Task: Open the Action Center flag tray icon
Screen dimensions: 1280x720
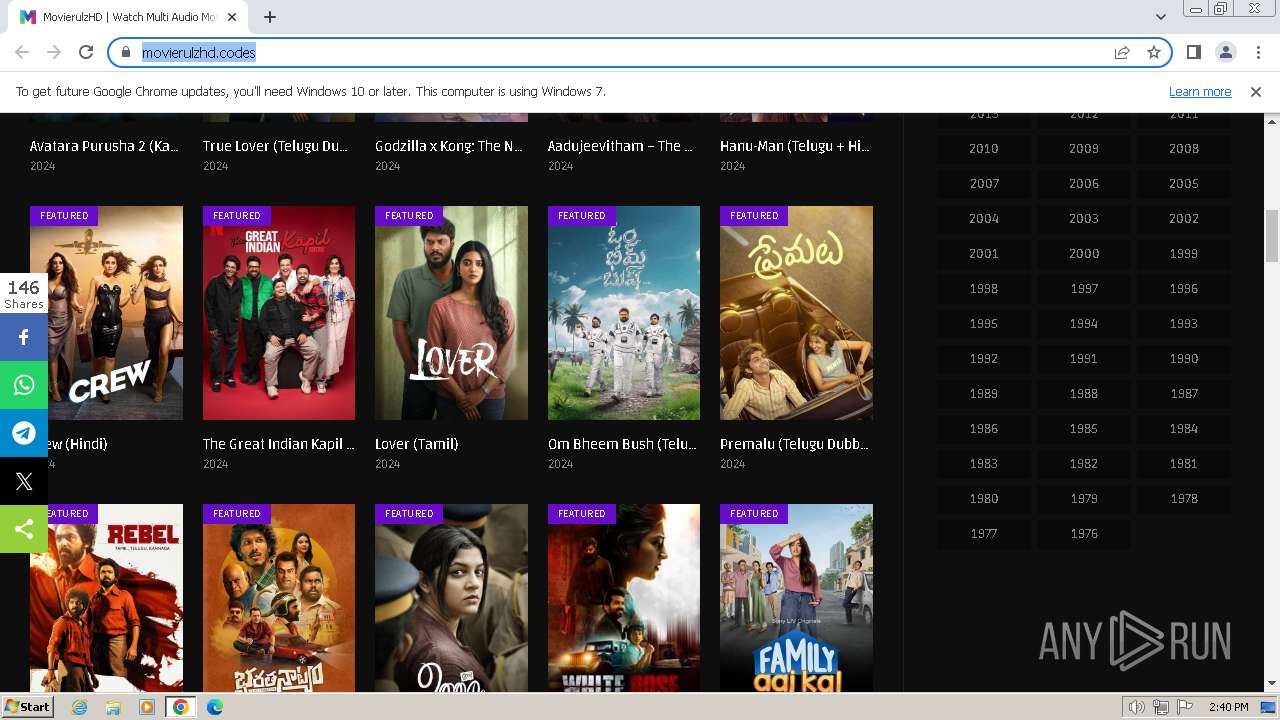Action: pos(1185,707)
